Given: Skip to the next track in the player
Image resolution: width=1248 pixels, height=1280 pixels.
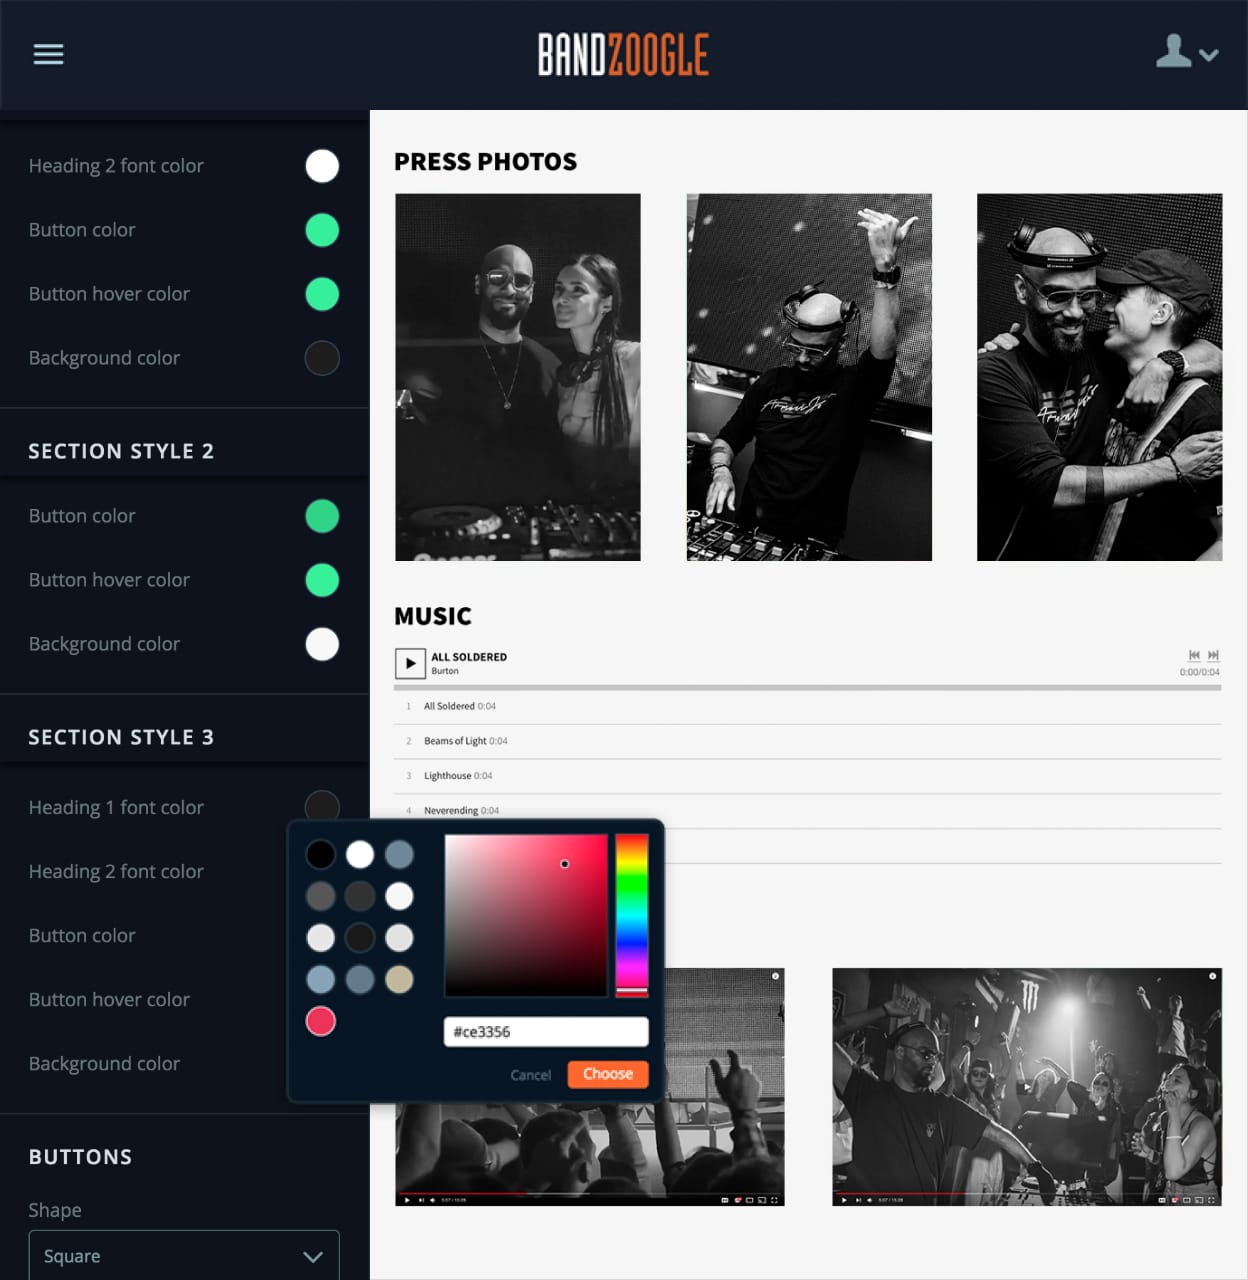Looking at the screenshot, I should point(1214,655).
